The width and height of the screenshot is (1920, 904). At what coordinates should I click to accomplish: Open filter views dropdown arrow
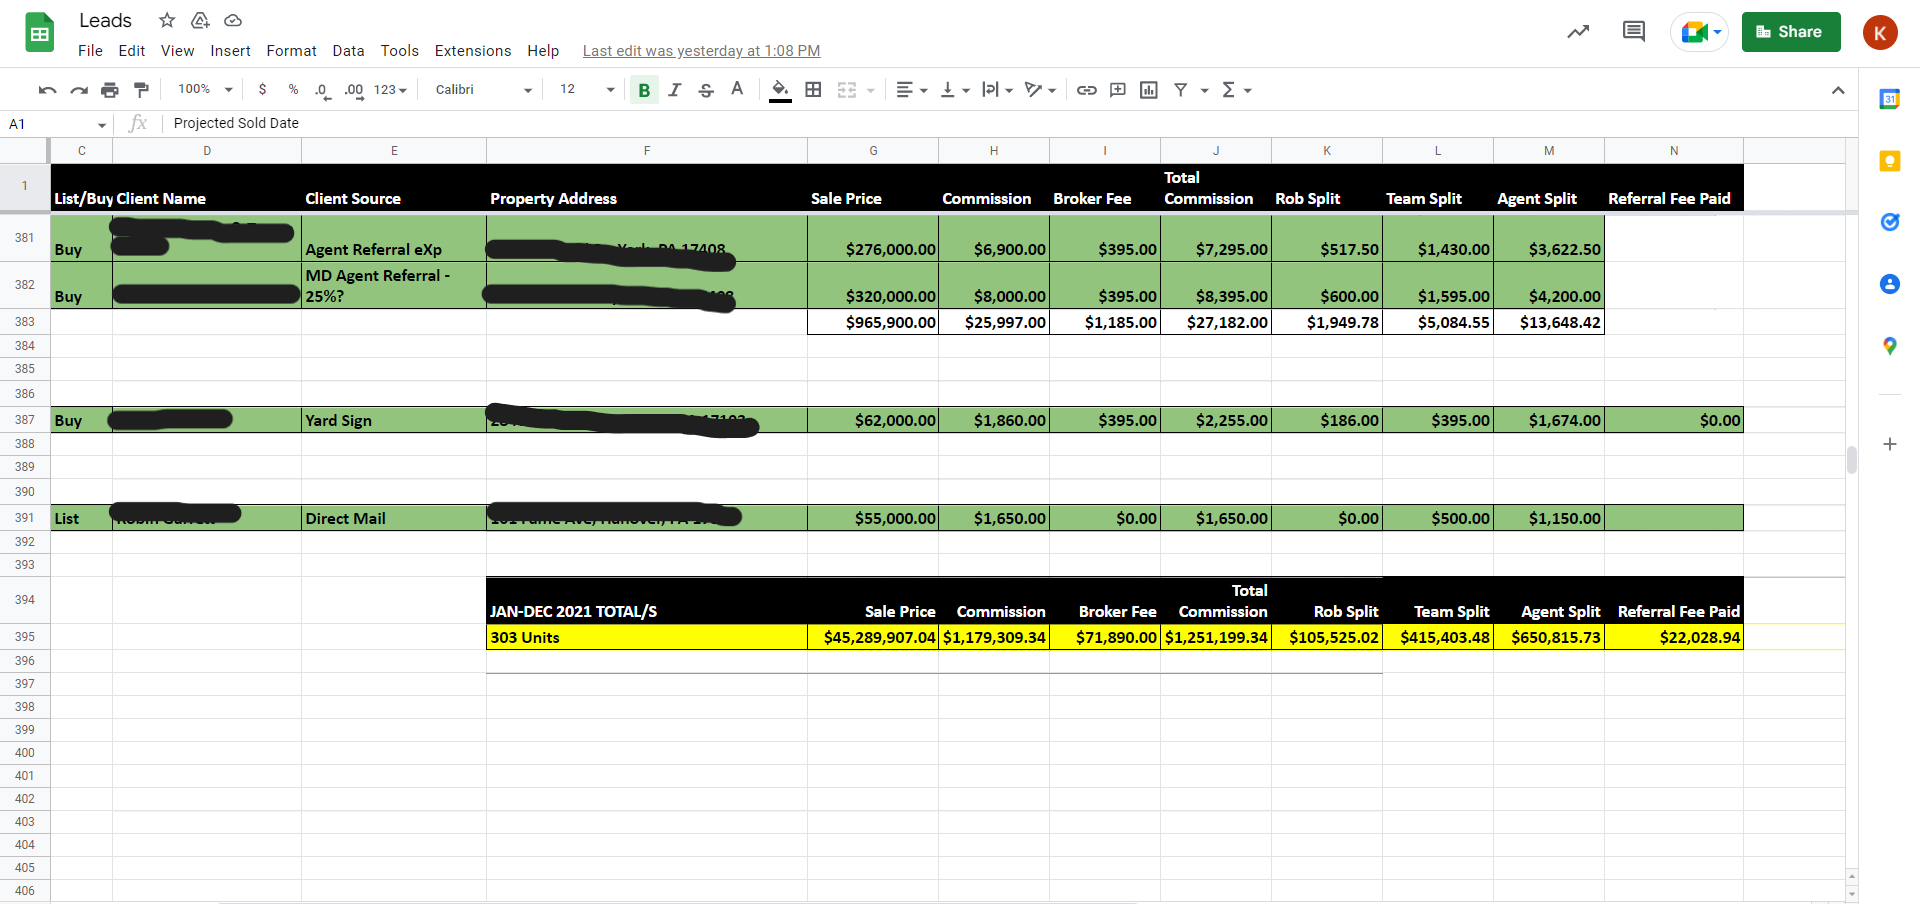tap(1205, 90)
